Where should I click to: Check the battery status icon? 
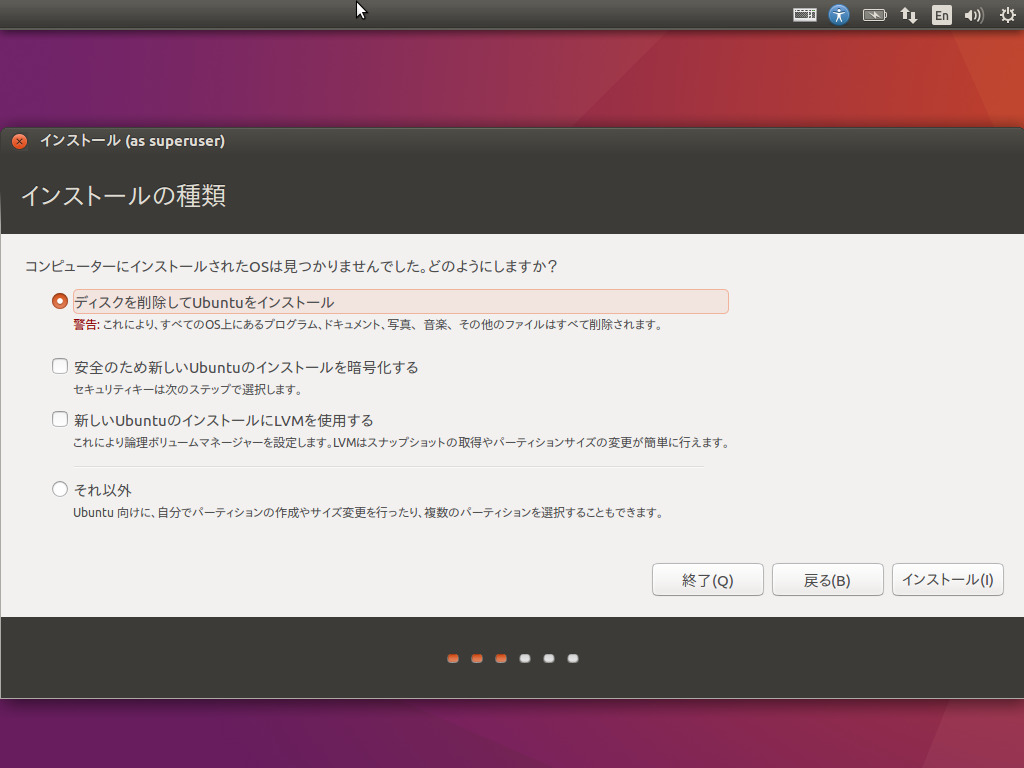tap(874, 14)
